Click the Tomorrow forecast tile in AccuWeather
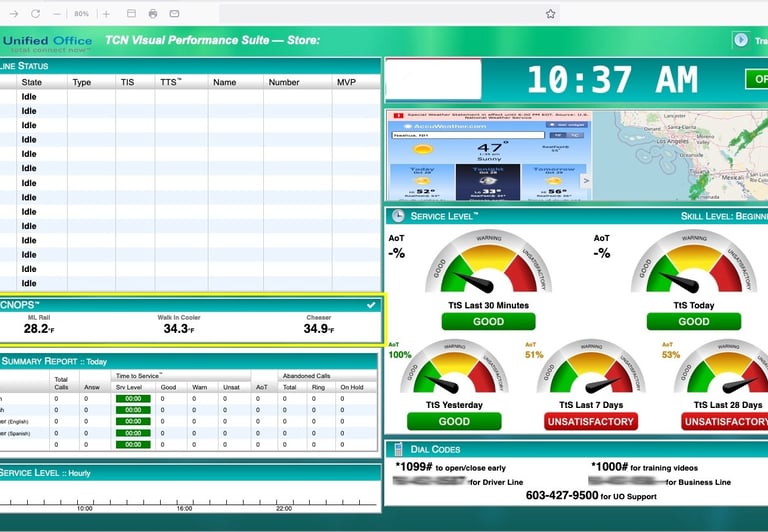Screen dimensions: 768x532 (x=552, y=182)
